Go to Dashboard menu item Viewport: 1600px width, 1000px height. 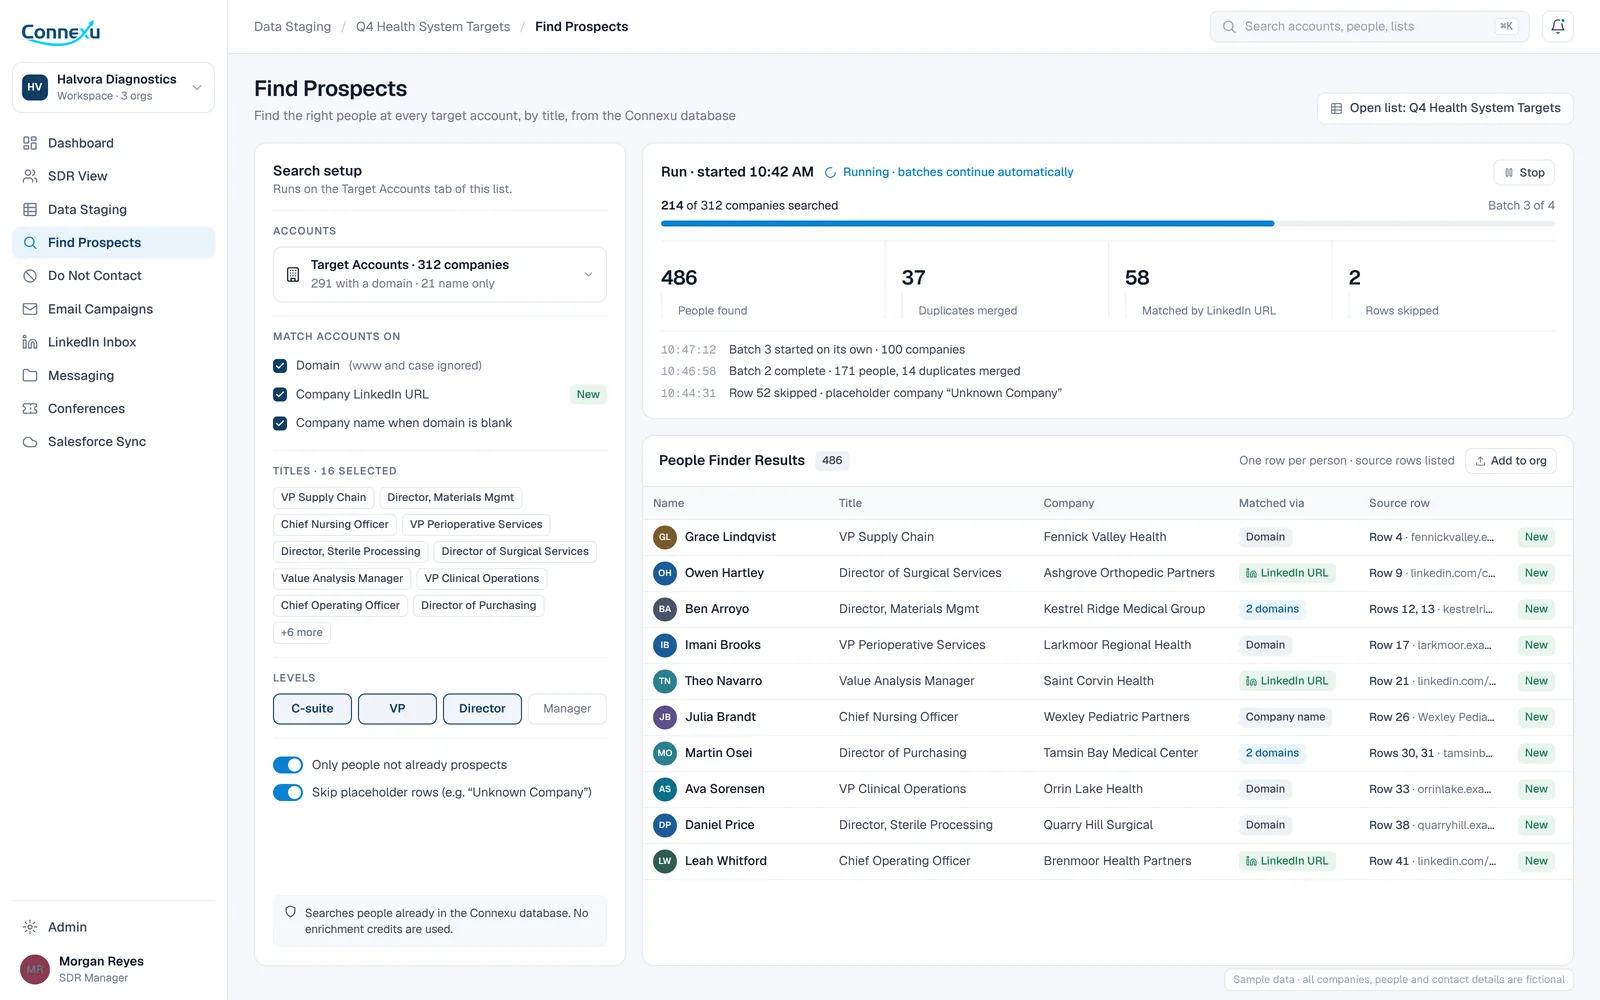(113, 143)
